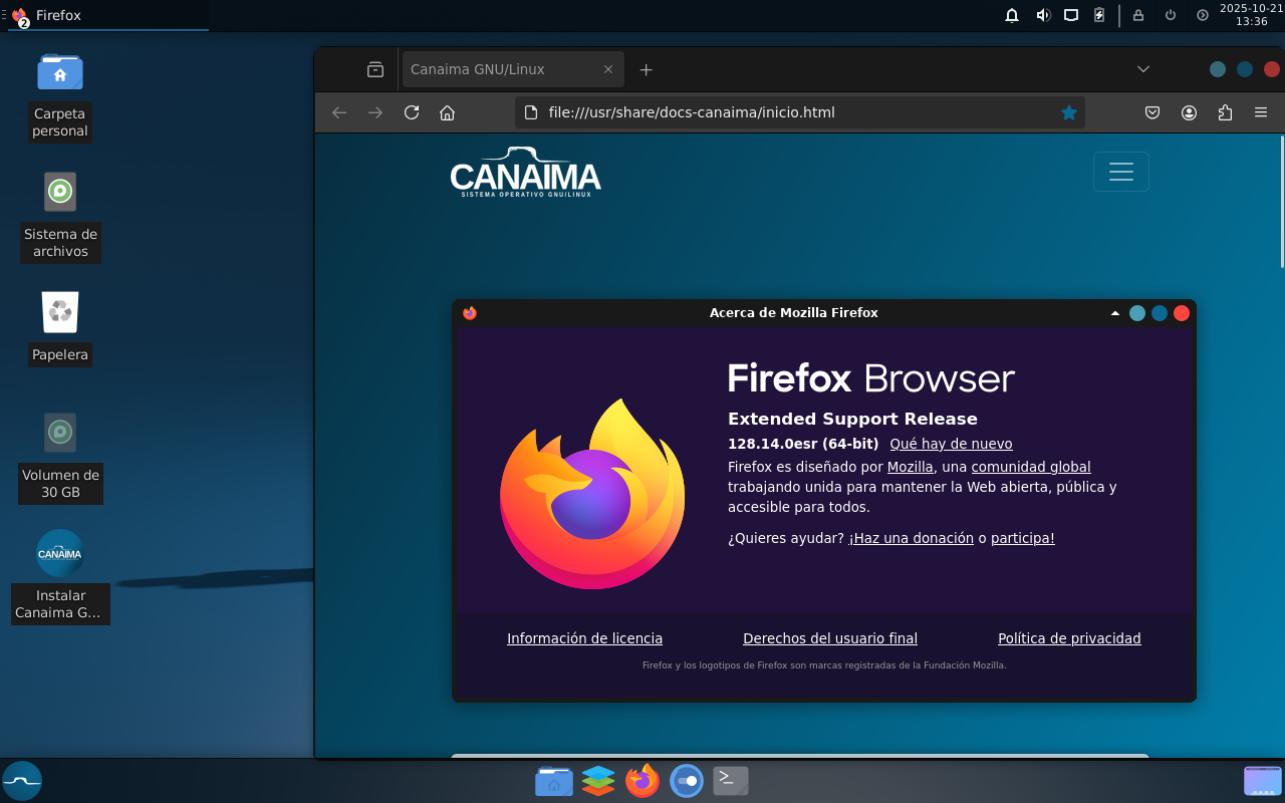Open the Canaima application menu launcher
Screen dimensions: 1285x803
click(22, 781)
